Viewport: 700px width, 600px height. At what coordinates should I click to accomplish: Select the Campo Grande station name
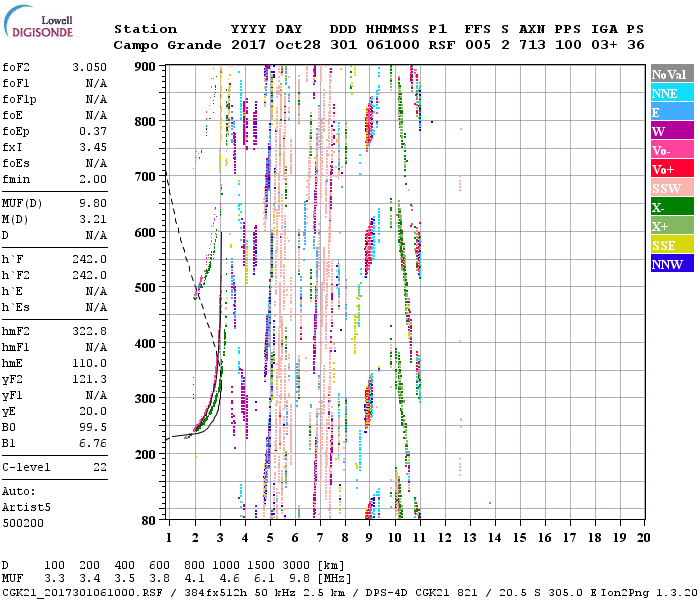[160, 45]
